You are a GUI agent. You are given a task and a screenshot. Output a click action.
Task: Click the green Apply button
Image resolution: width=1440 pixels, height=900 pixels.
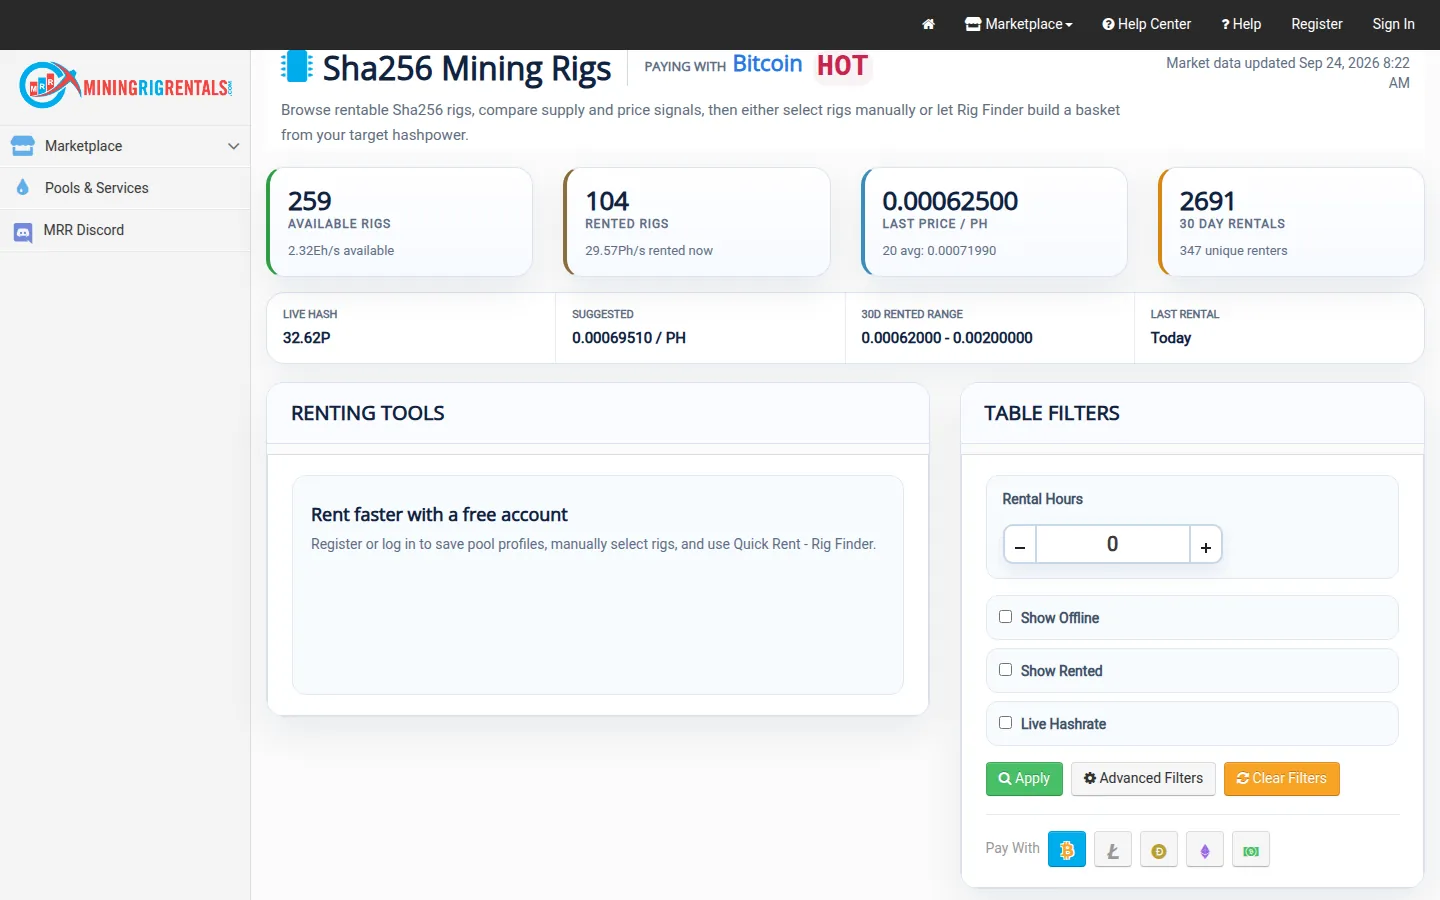pyautogui.click(x=1024, y=779)
